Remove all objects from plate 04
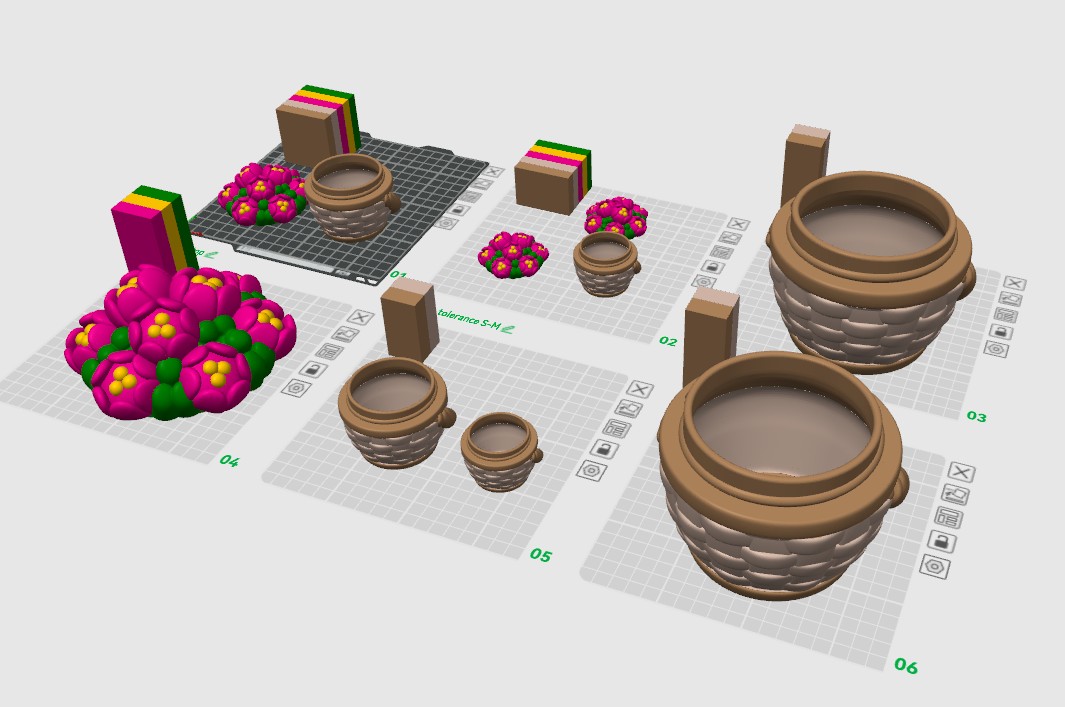This screenshot has height=707, width=1065. click(x=360, y=317)
